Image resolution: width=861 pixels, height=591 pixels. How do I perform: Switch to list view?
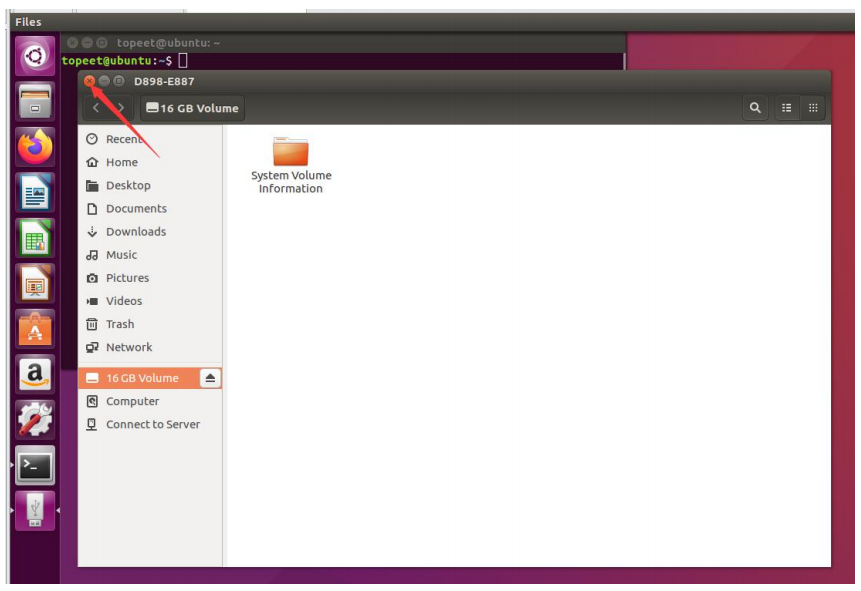tap(787, 108)
